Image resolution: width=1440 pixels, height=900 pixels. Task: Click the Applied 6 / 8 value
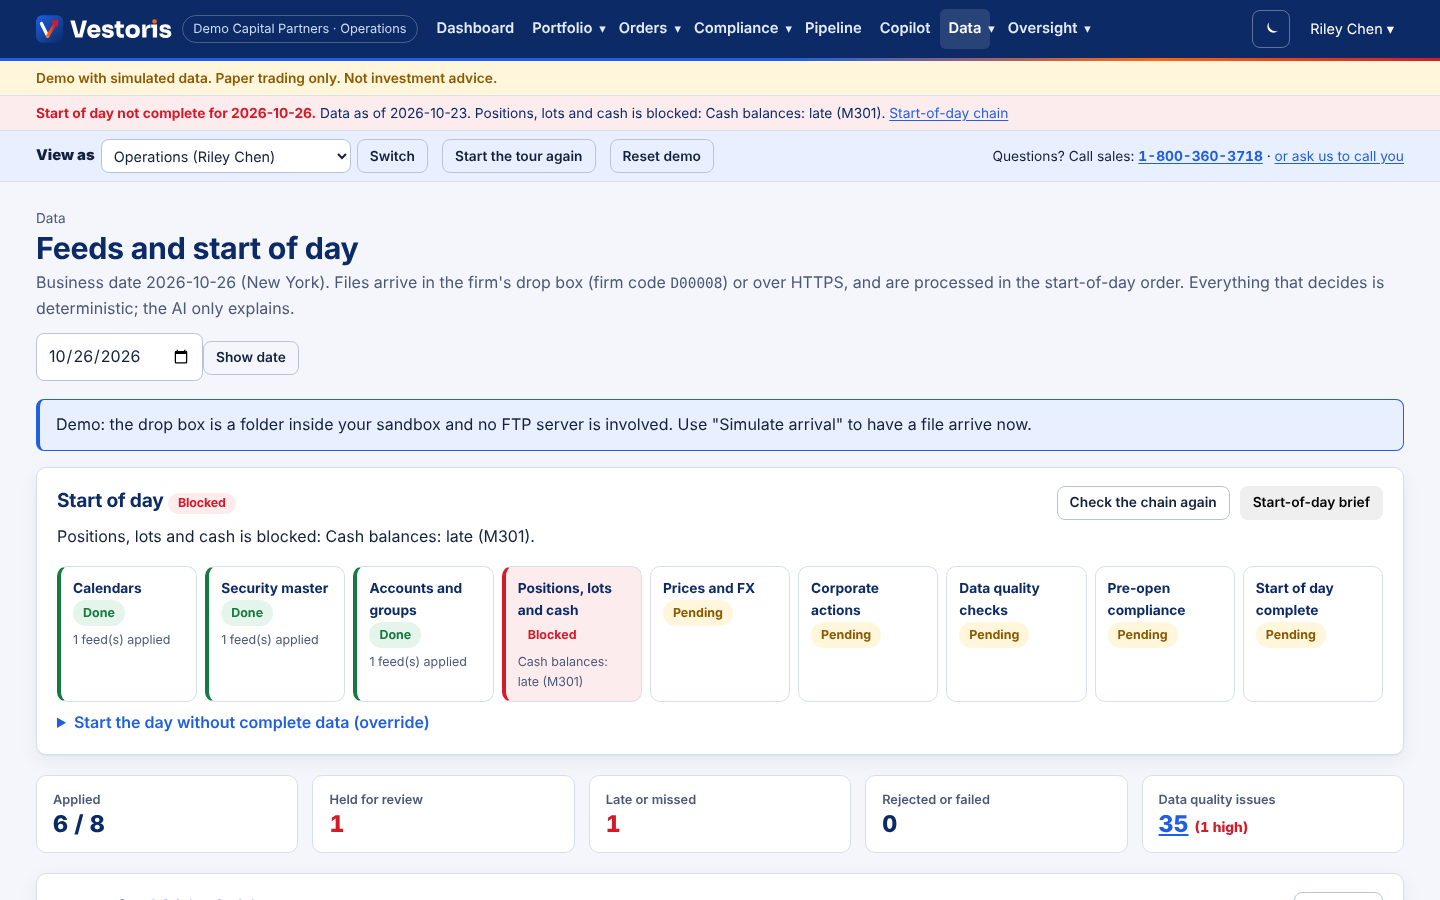(79, 824)
